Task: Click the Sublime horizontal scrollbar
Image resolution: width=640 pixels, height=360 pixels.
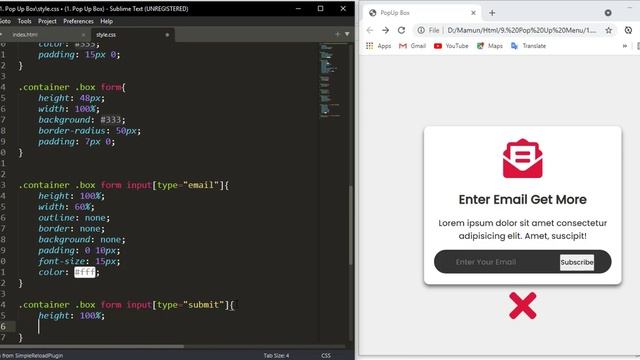Action: (92, 347)
